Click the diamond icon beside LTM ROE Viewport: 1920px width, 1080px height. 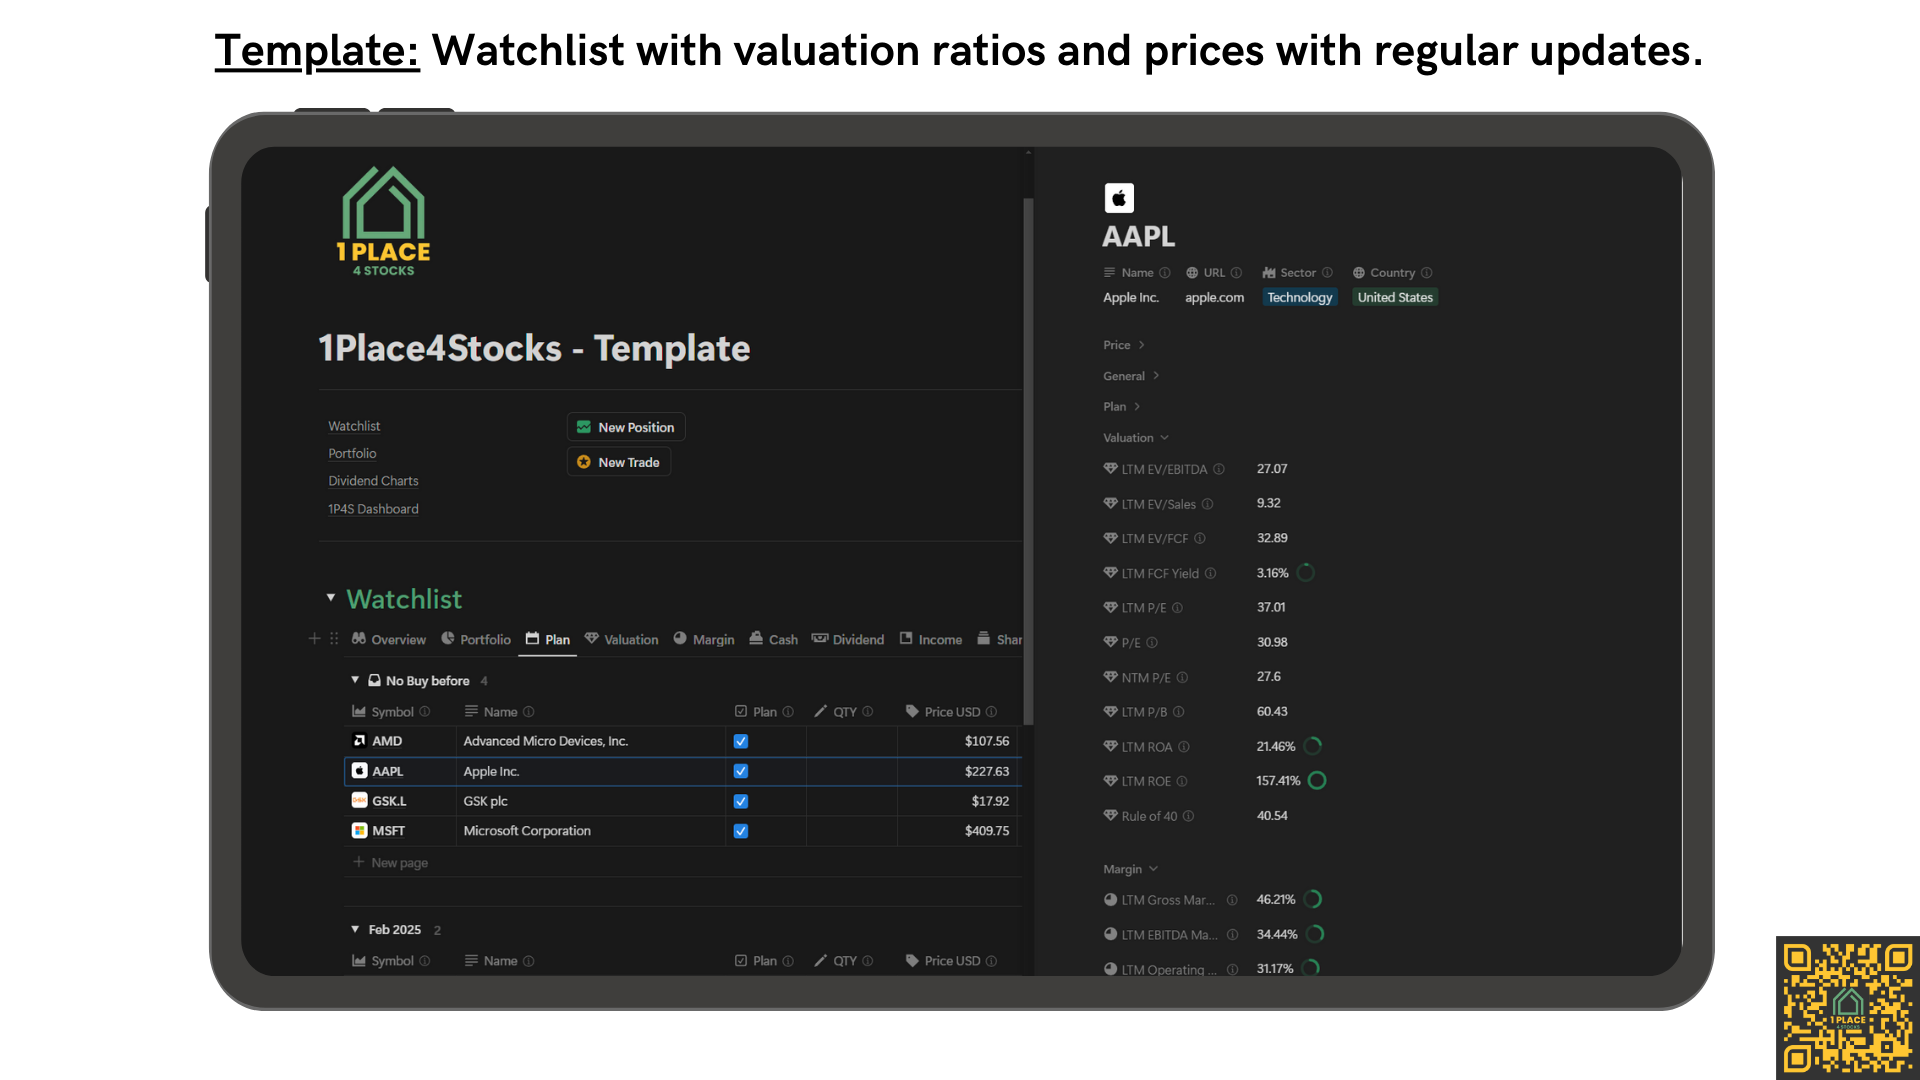[1110, 781]
